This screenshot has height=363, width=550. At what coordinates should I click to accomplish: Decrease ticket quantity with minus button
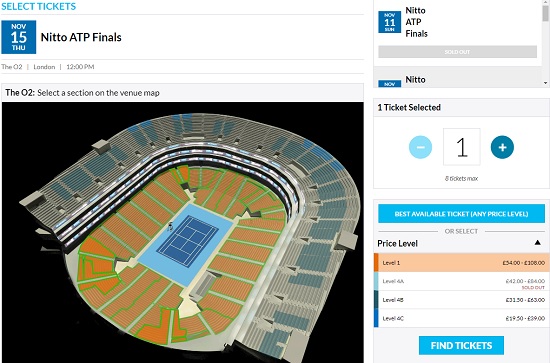(420, 147)
